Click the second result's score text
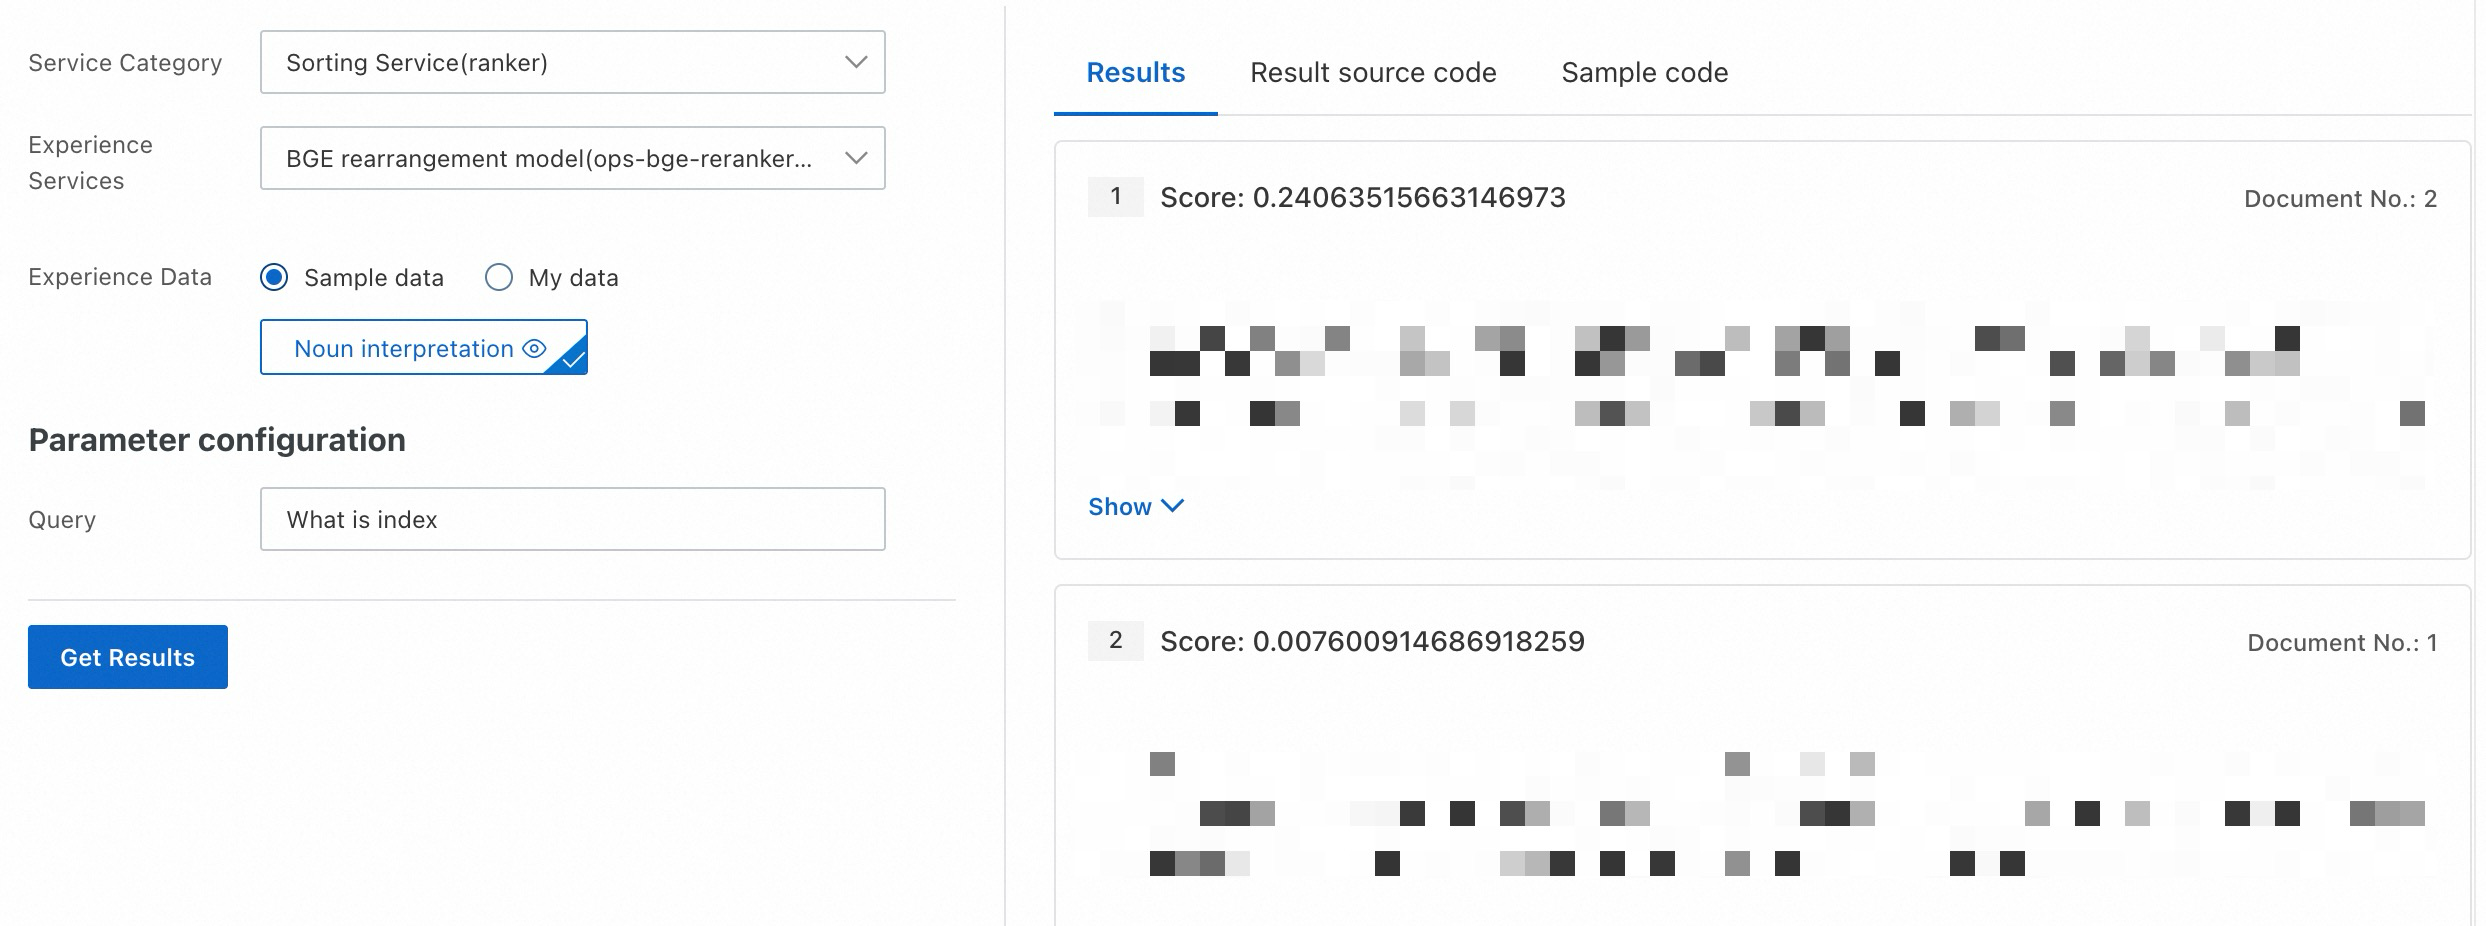Image resolution: width=2486 pixels, height=926 pixels. pyautogui.click(x=1372, y=642)
